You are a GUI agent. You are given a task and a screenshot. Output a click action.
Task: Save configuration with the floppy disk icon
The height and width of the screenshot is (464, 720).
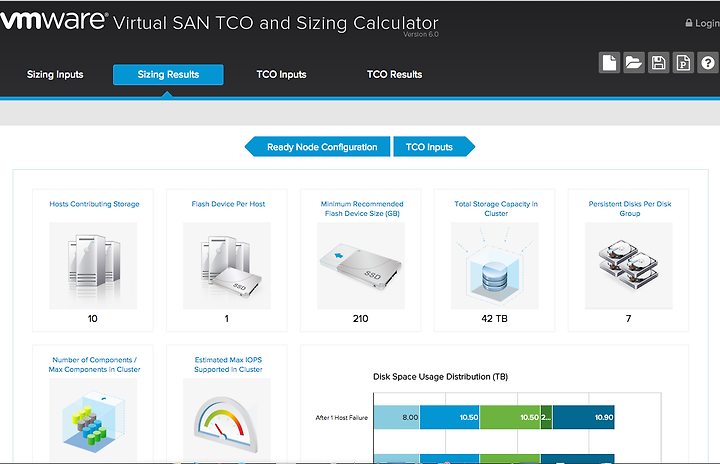coord(658,62)
